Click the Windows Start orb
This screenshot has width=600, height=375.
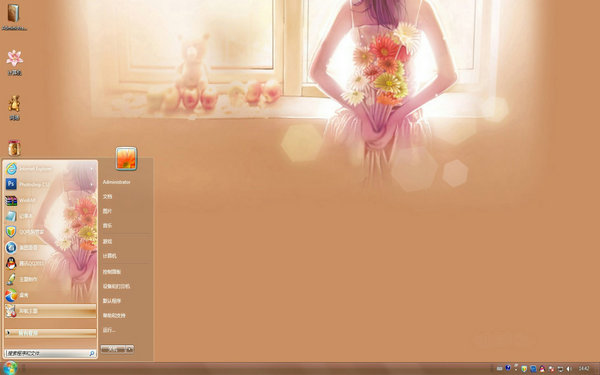pyautogui.click(x=10, y=368)
